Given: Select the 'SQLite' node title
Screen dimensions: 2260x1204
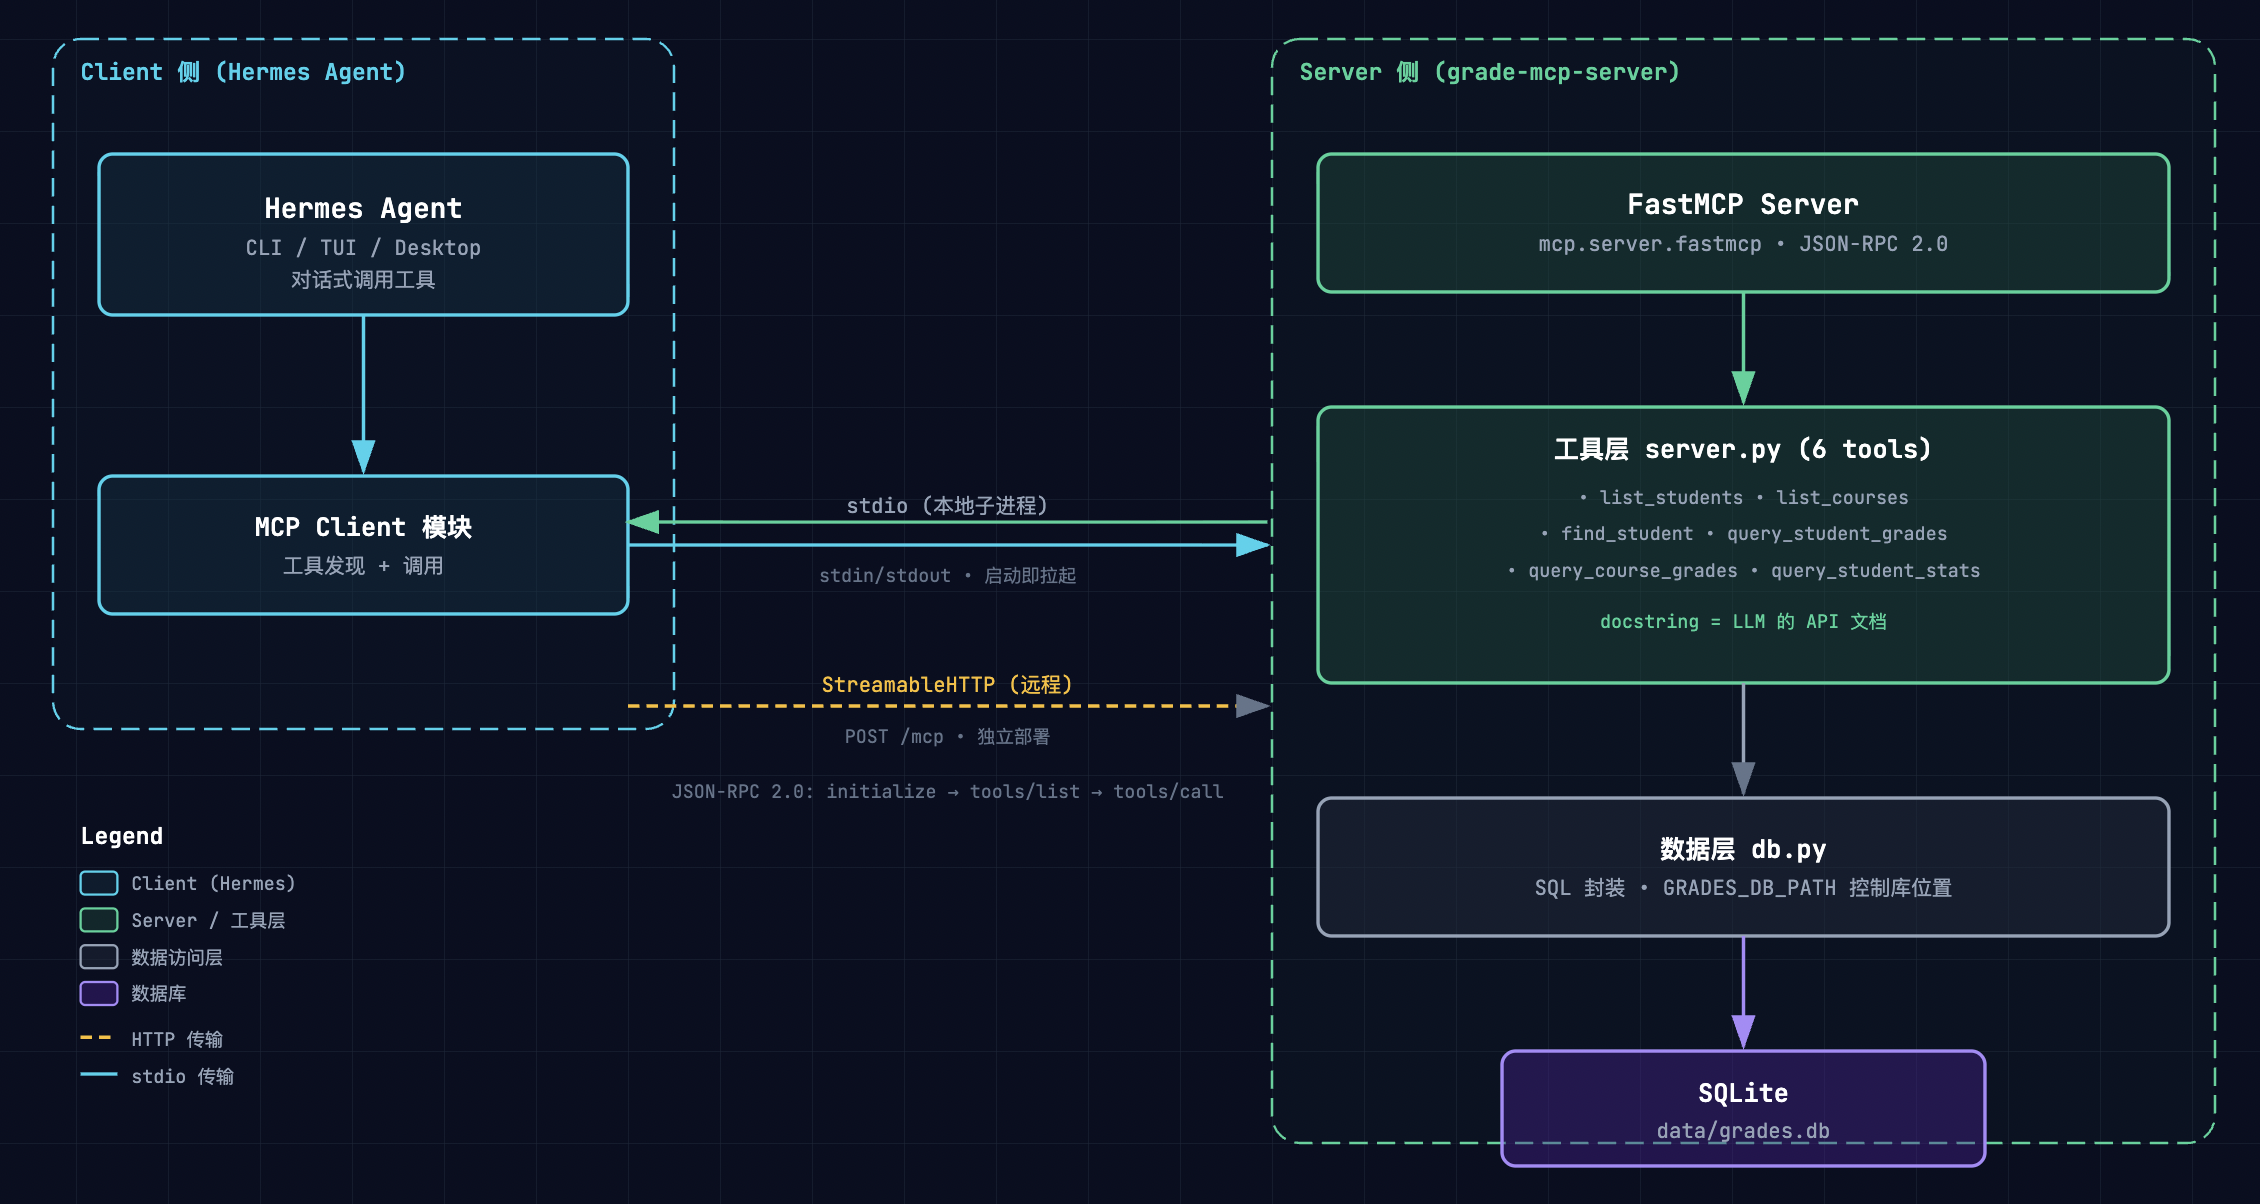Looking at the screenshot, I should pyautogui.click(x=1743, y=1093).
